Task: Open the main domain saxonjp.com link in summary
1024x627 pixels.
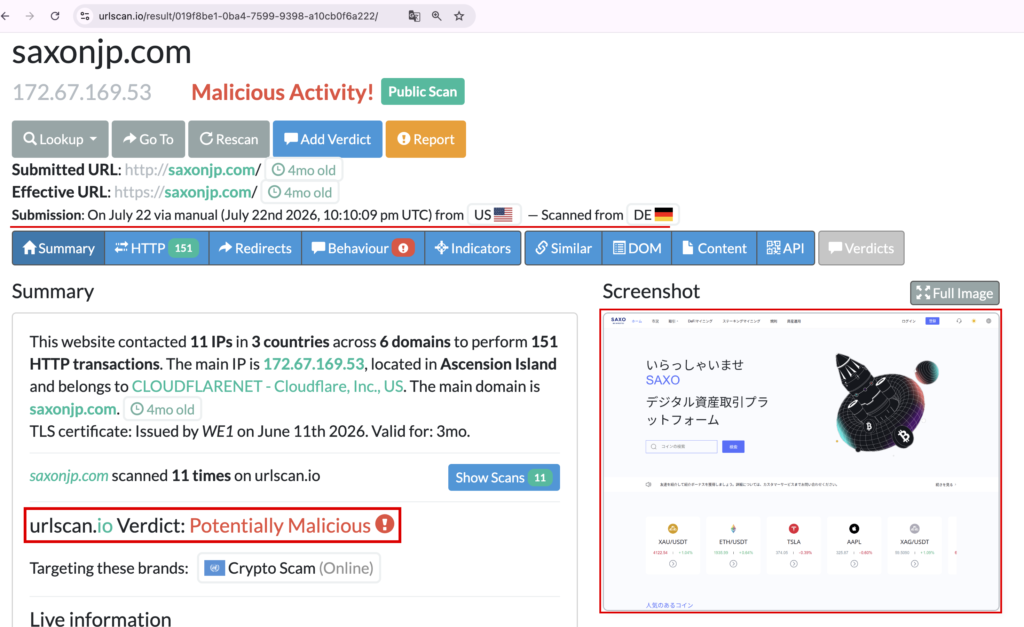Action: point(73,409)
